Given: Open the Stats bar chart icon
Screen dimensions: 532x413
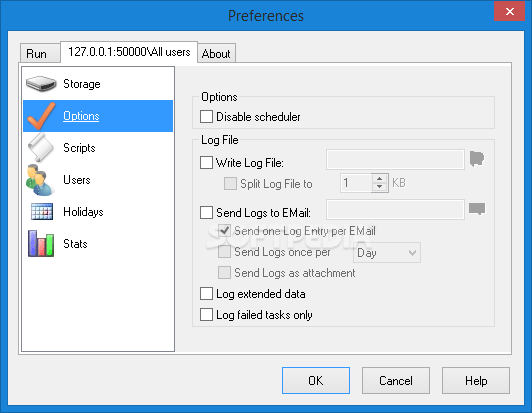Looking at the screenshot, I should 41,243.
